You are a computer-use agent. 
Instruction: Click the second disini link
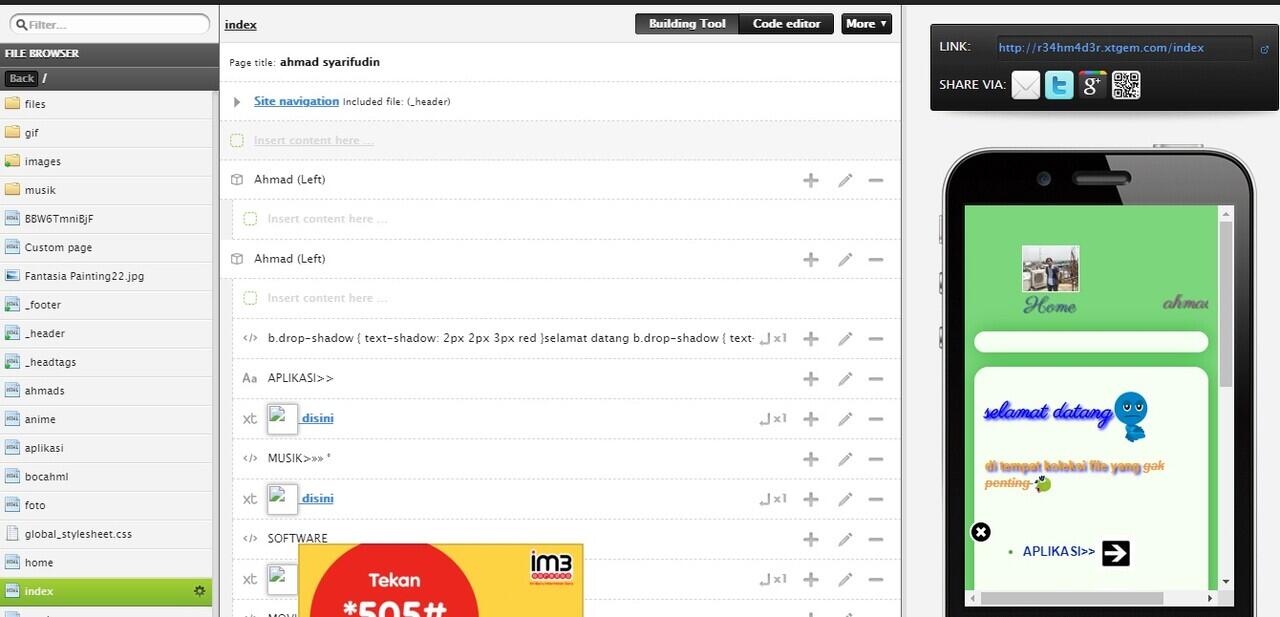pos(316,498)
